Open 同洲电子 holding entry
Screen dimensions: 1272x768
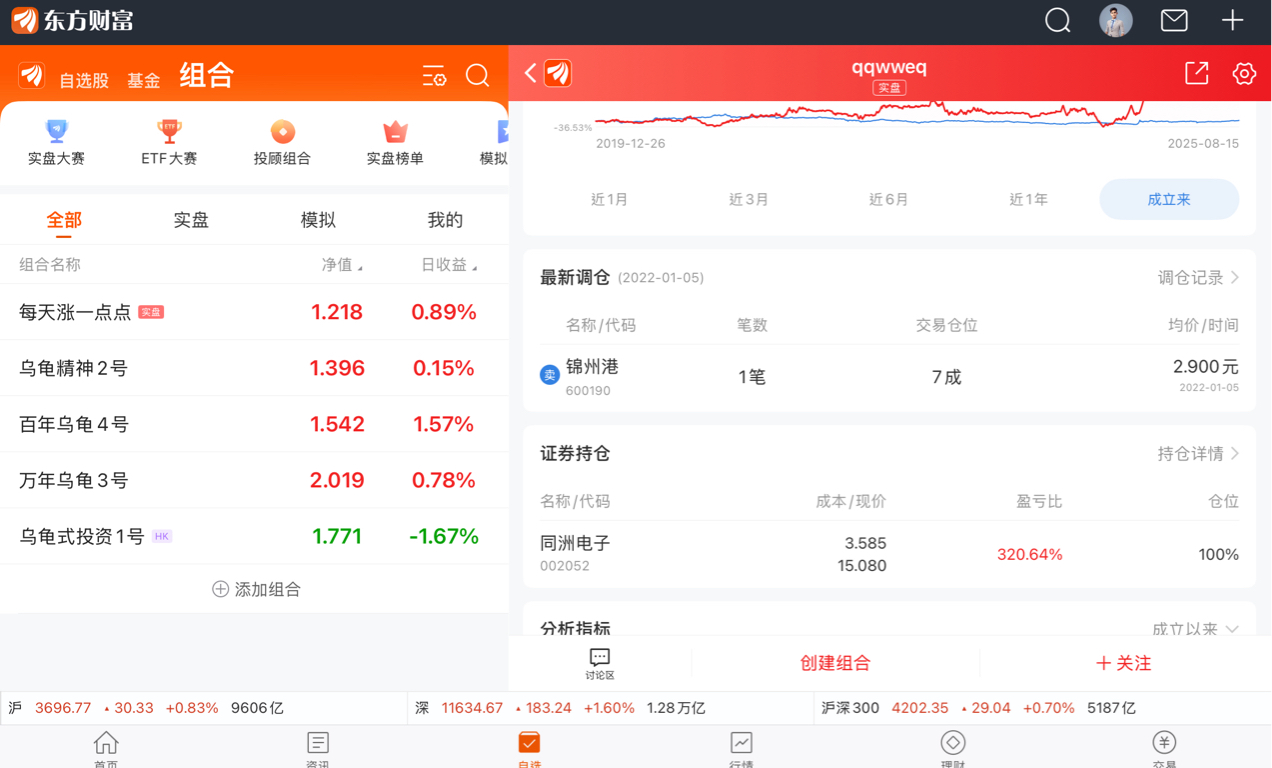(889, 554)
